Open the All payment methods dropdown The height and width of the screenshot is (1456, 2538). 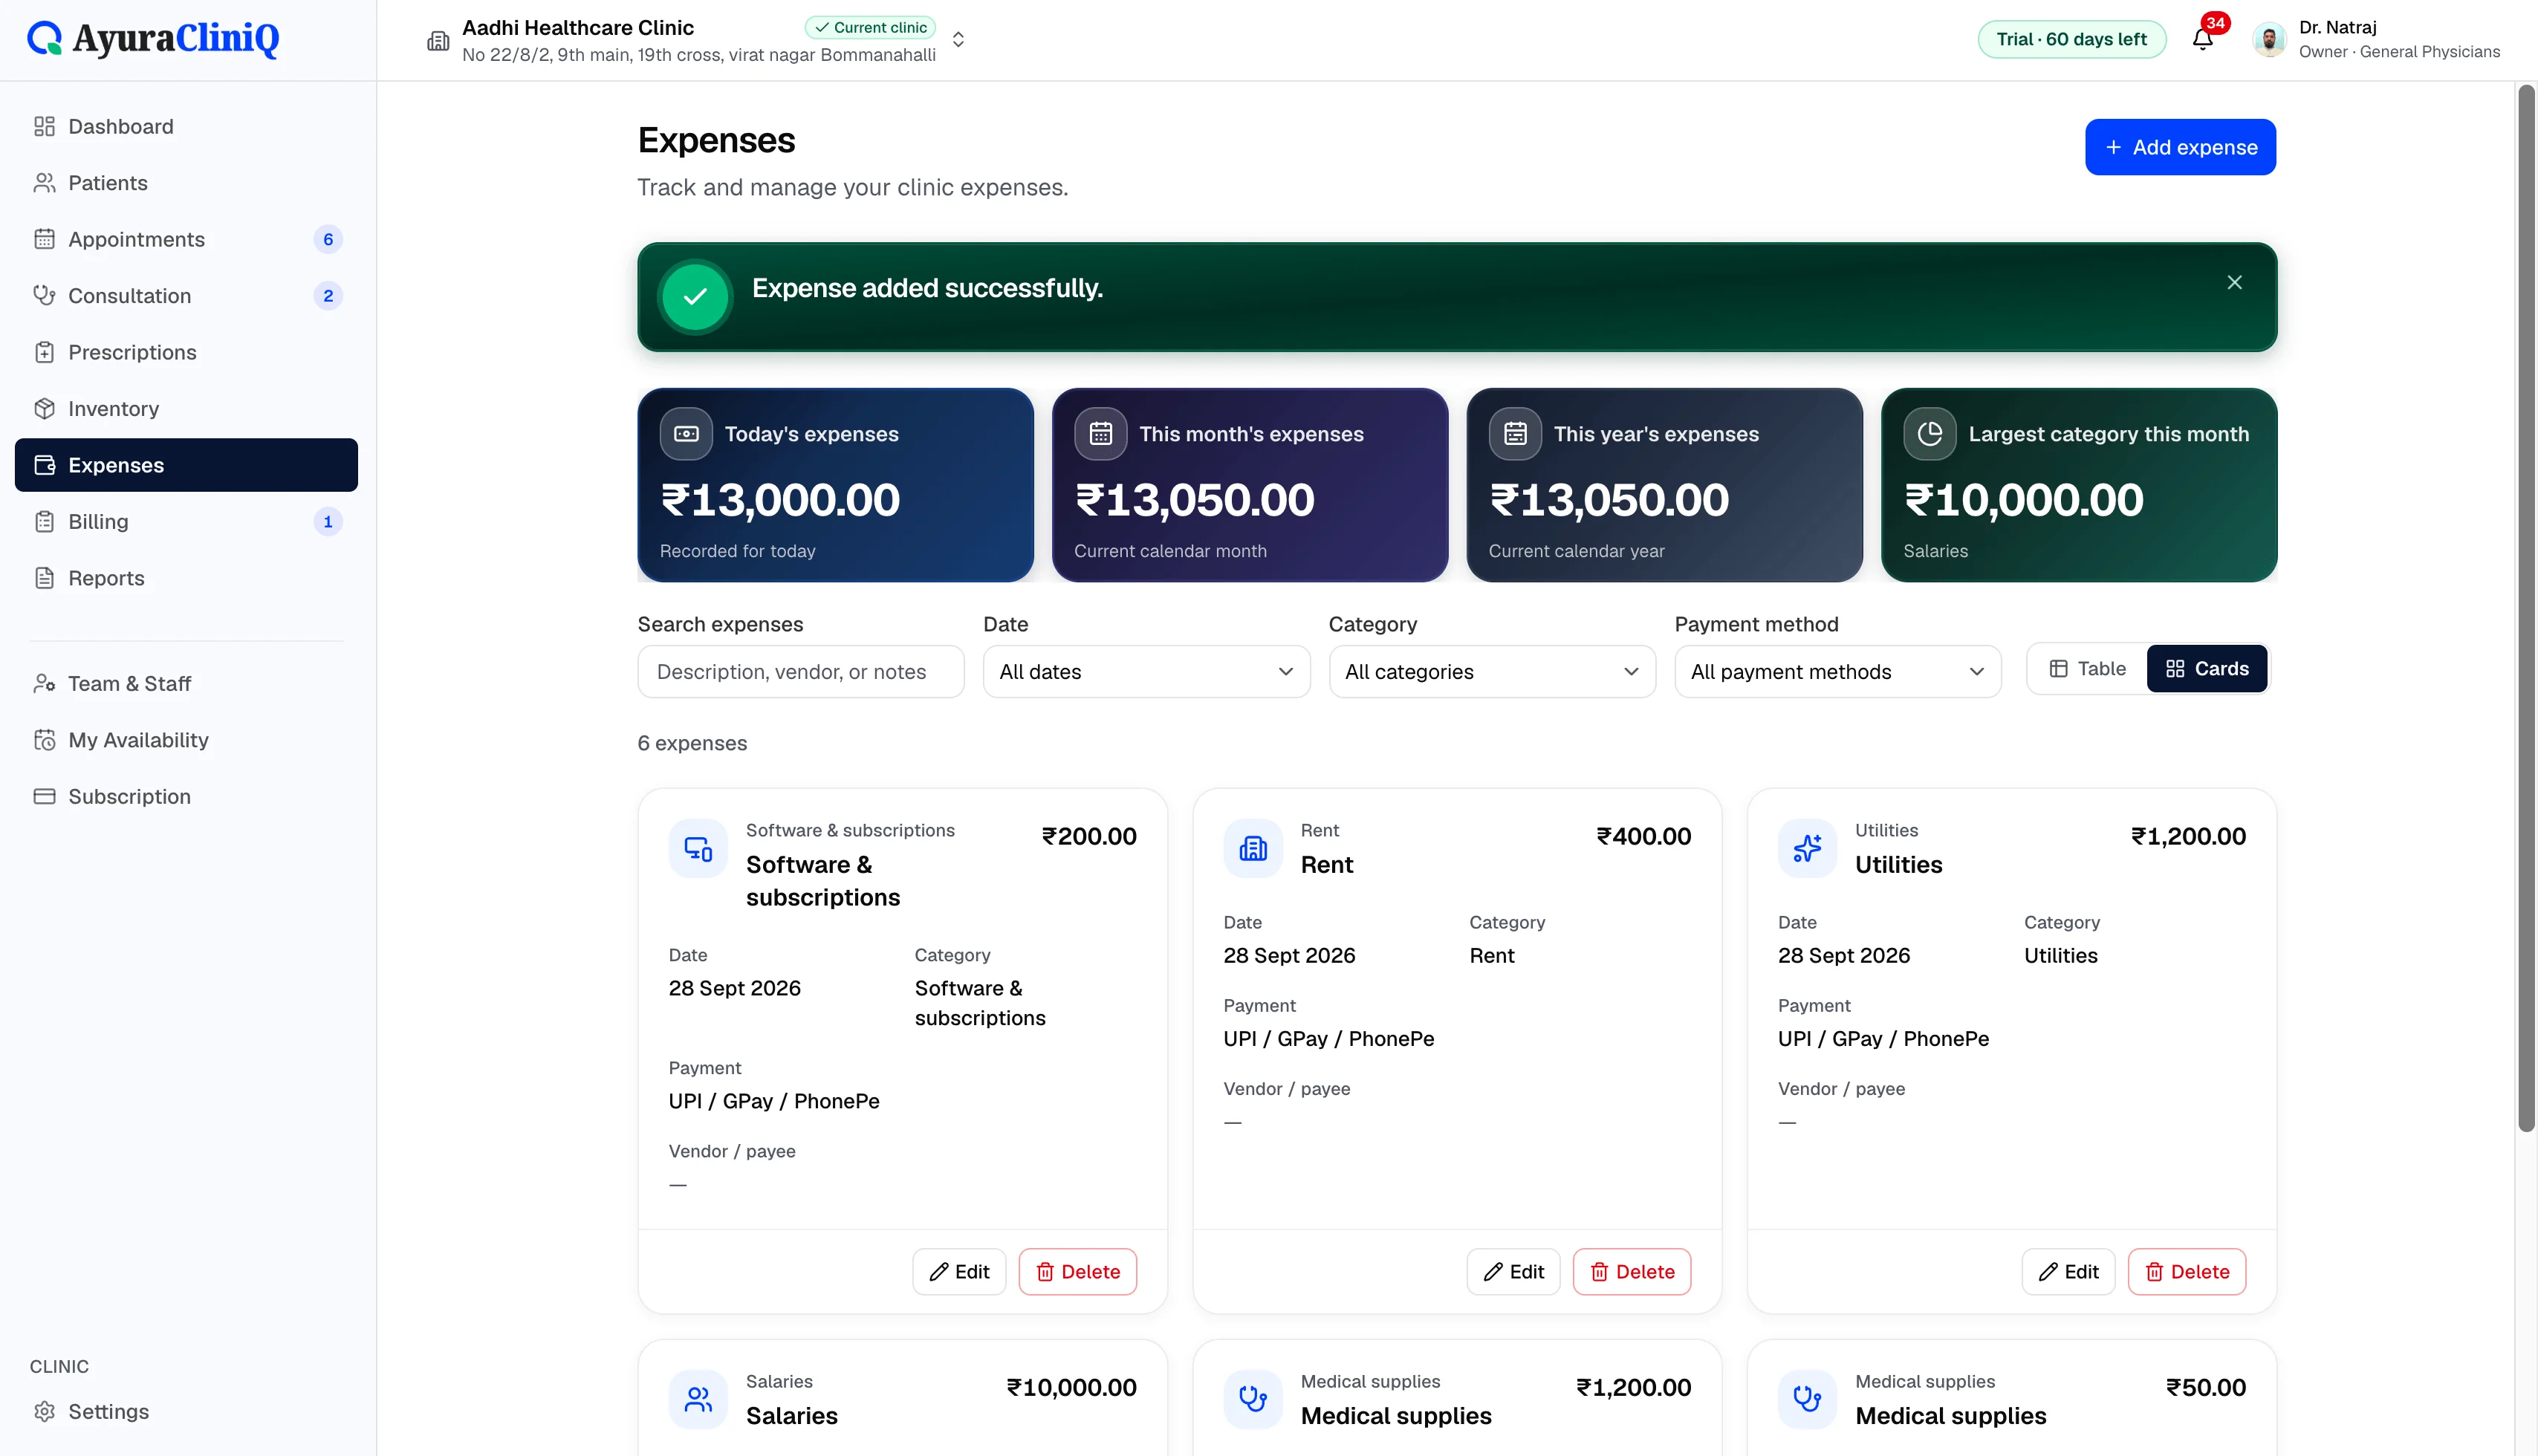tap(1837, 672)
